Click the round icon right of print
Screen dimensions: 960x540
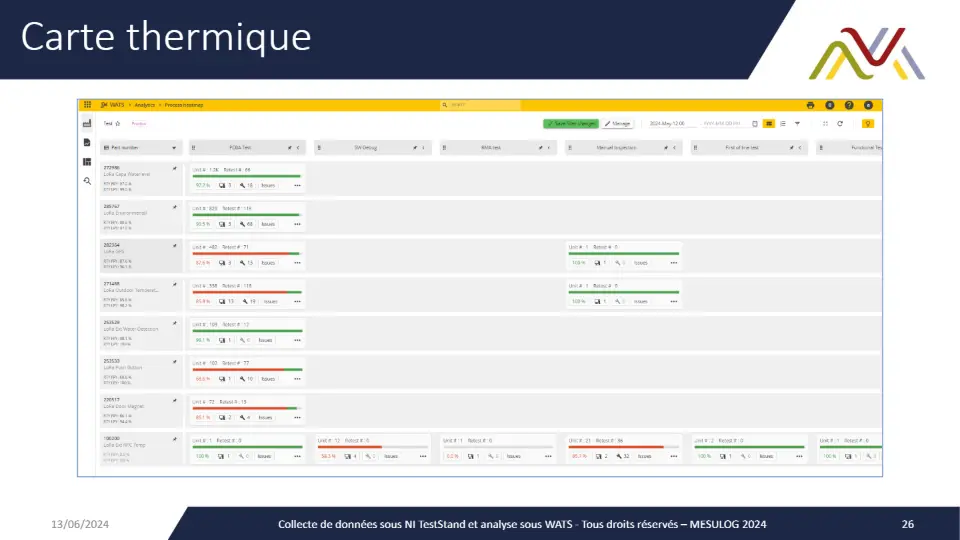830,105
